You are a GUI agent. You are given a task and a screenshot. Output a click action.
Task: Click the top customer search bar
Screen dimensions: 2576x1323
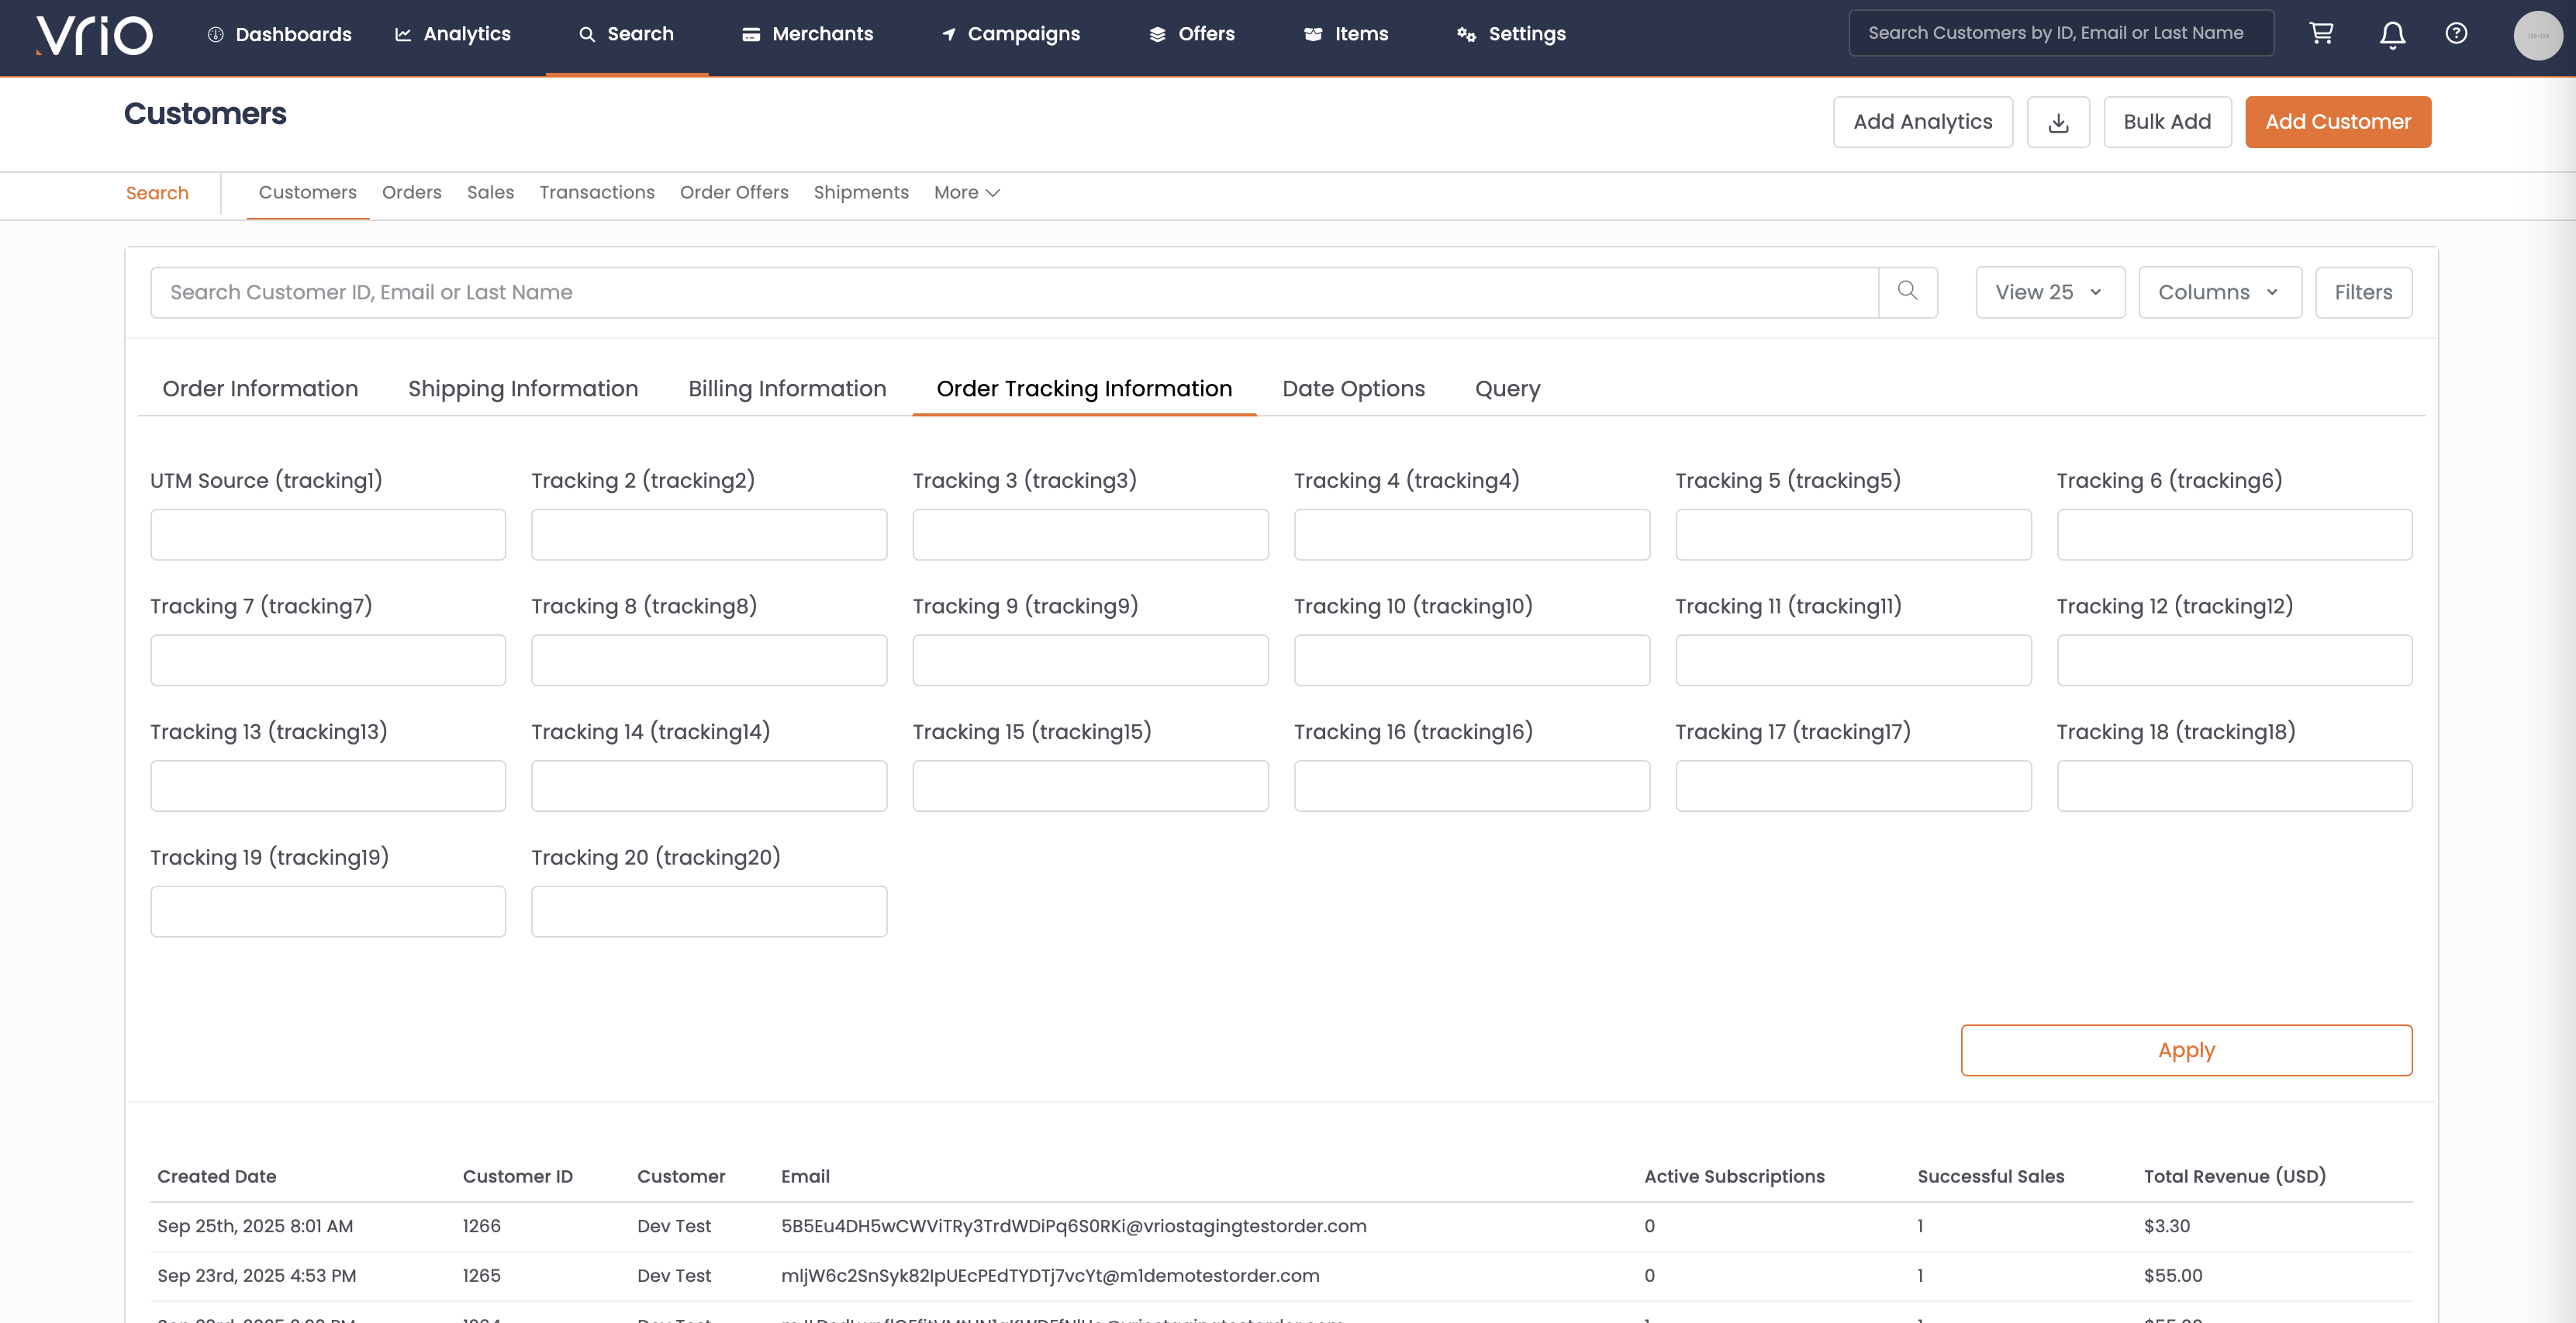(2060, 33)
